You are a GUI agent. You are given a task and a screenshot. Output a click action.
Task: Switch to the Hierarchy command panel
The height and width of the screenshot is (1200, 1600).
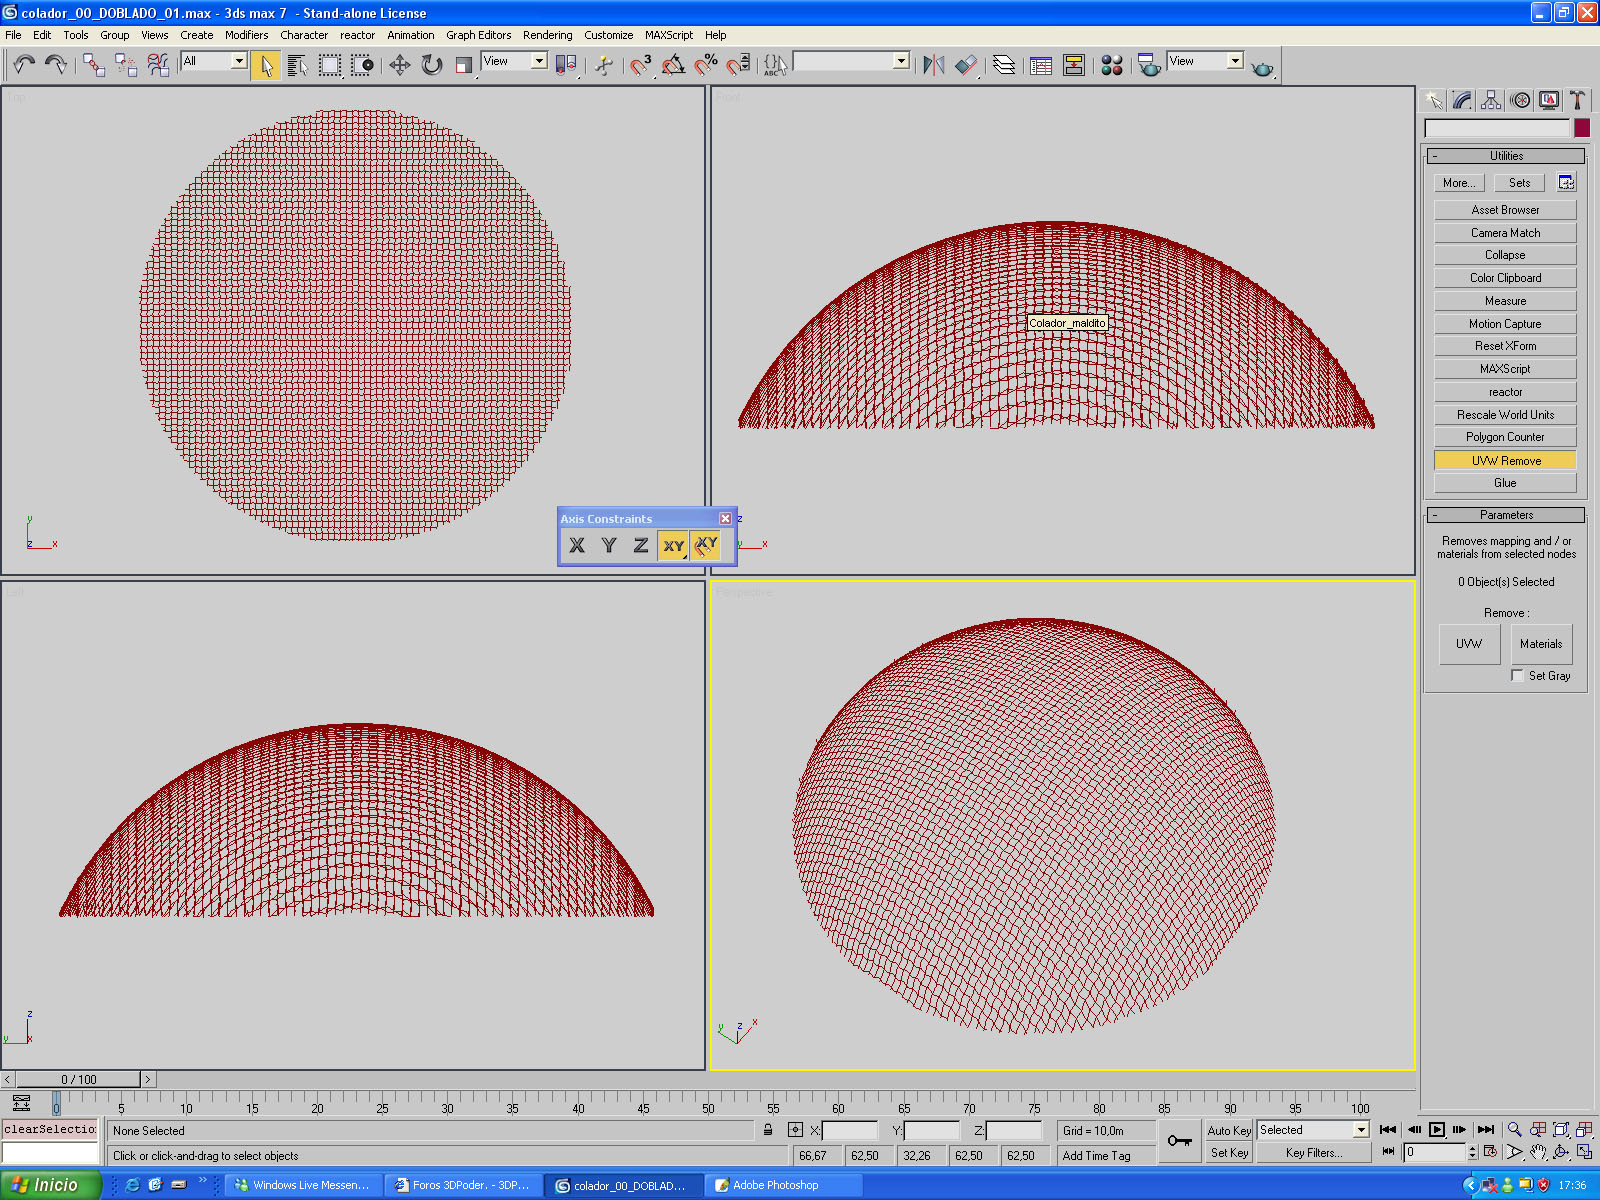coord(1491,100)
